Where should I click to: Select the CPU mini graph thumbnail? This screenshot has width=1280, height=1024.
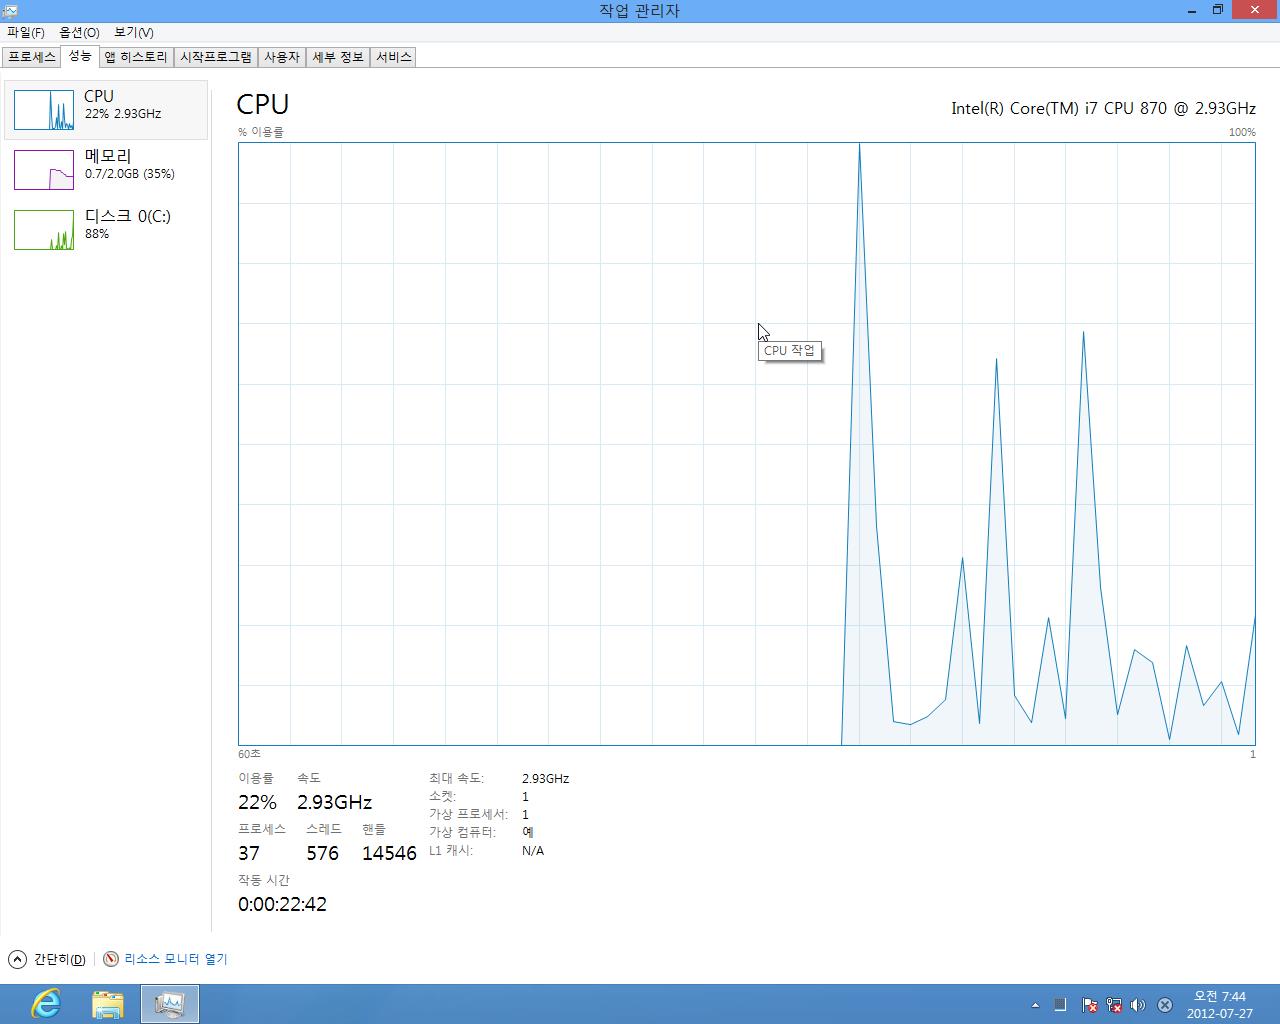(x=44, y=110)
